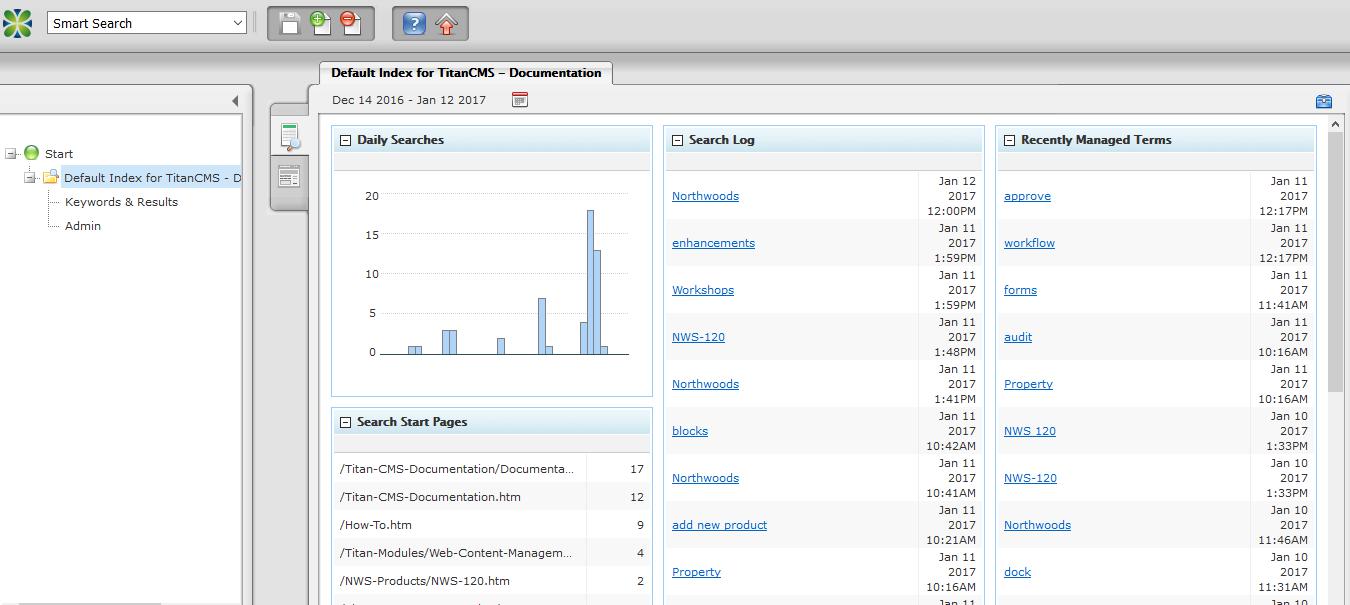Viewport: 1350px width, 605px height.
Task: Open the Smart Search dropdown
Action: tap(147, 23)
